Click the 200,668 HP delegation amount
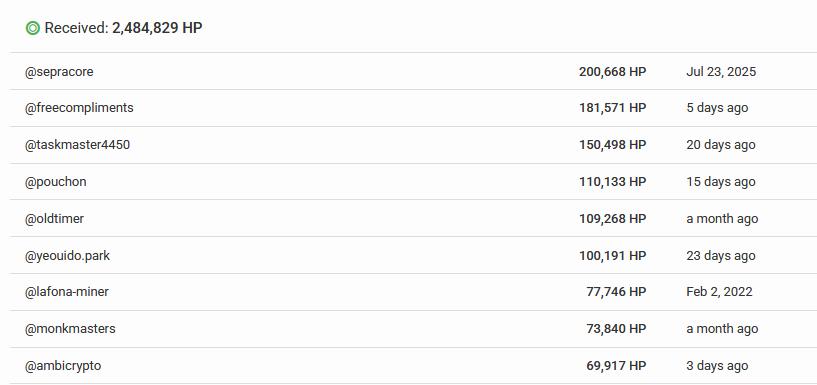The image size is (817, 385). pyautogui.click(x=612, y=71)
